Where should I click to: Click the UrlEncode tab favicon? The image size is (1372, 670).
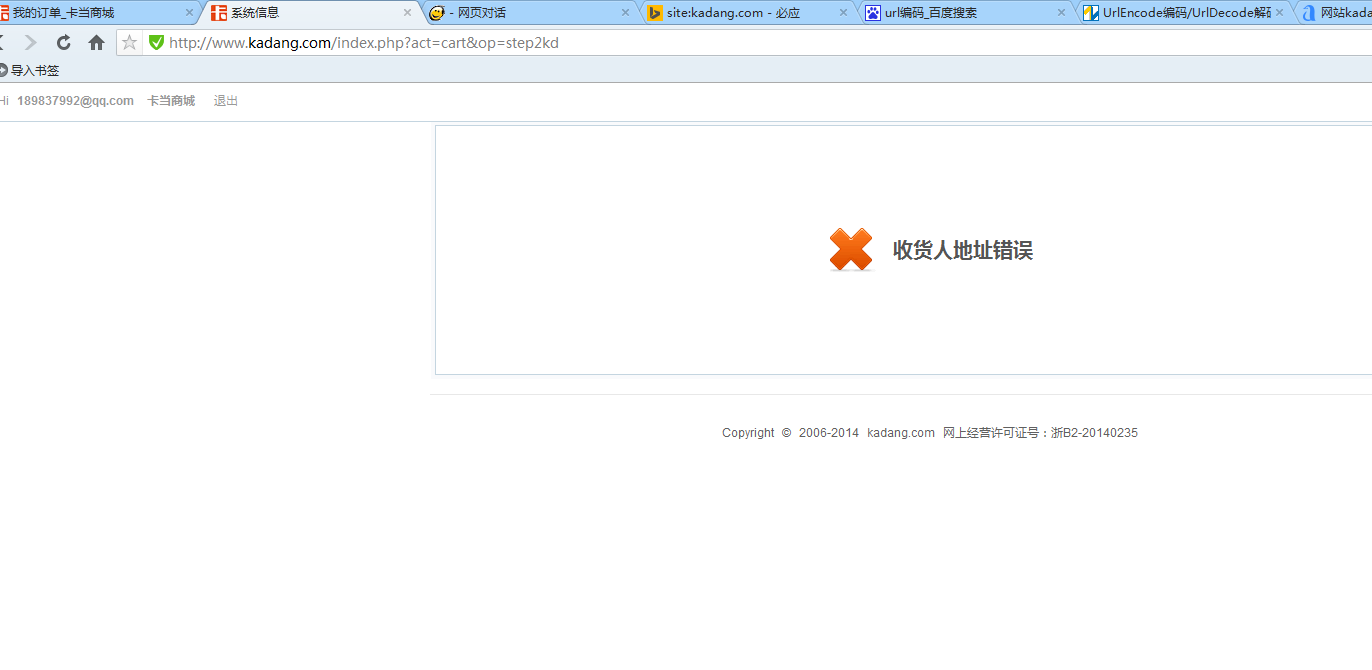[x=1091, y=13]
